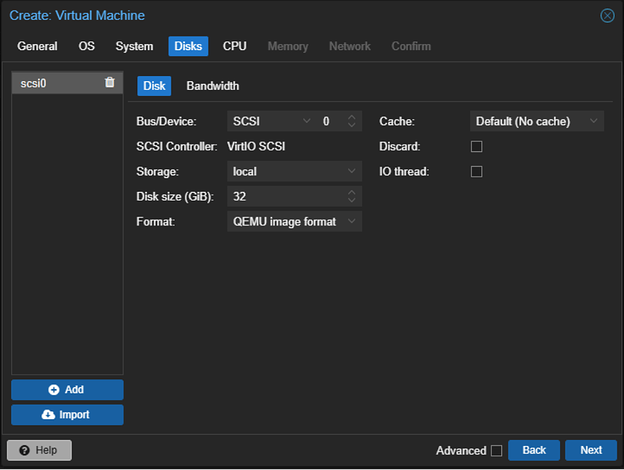Open the Cache dropdown

tap(593, 121)
